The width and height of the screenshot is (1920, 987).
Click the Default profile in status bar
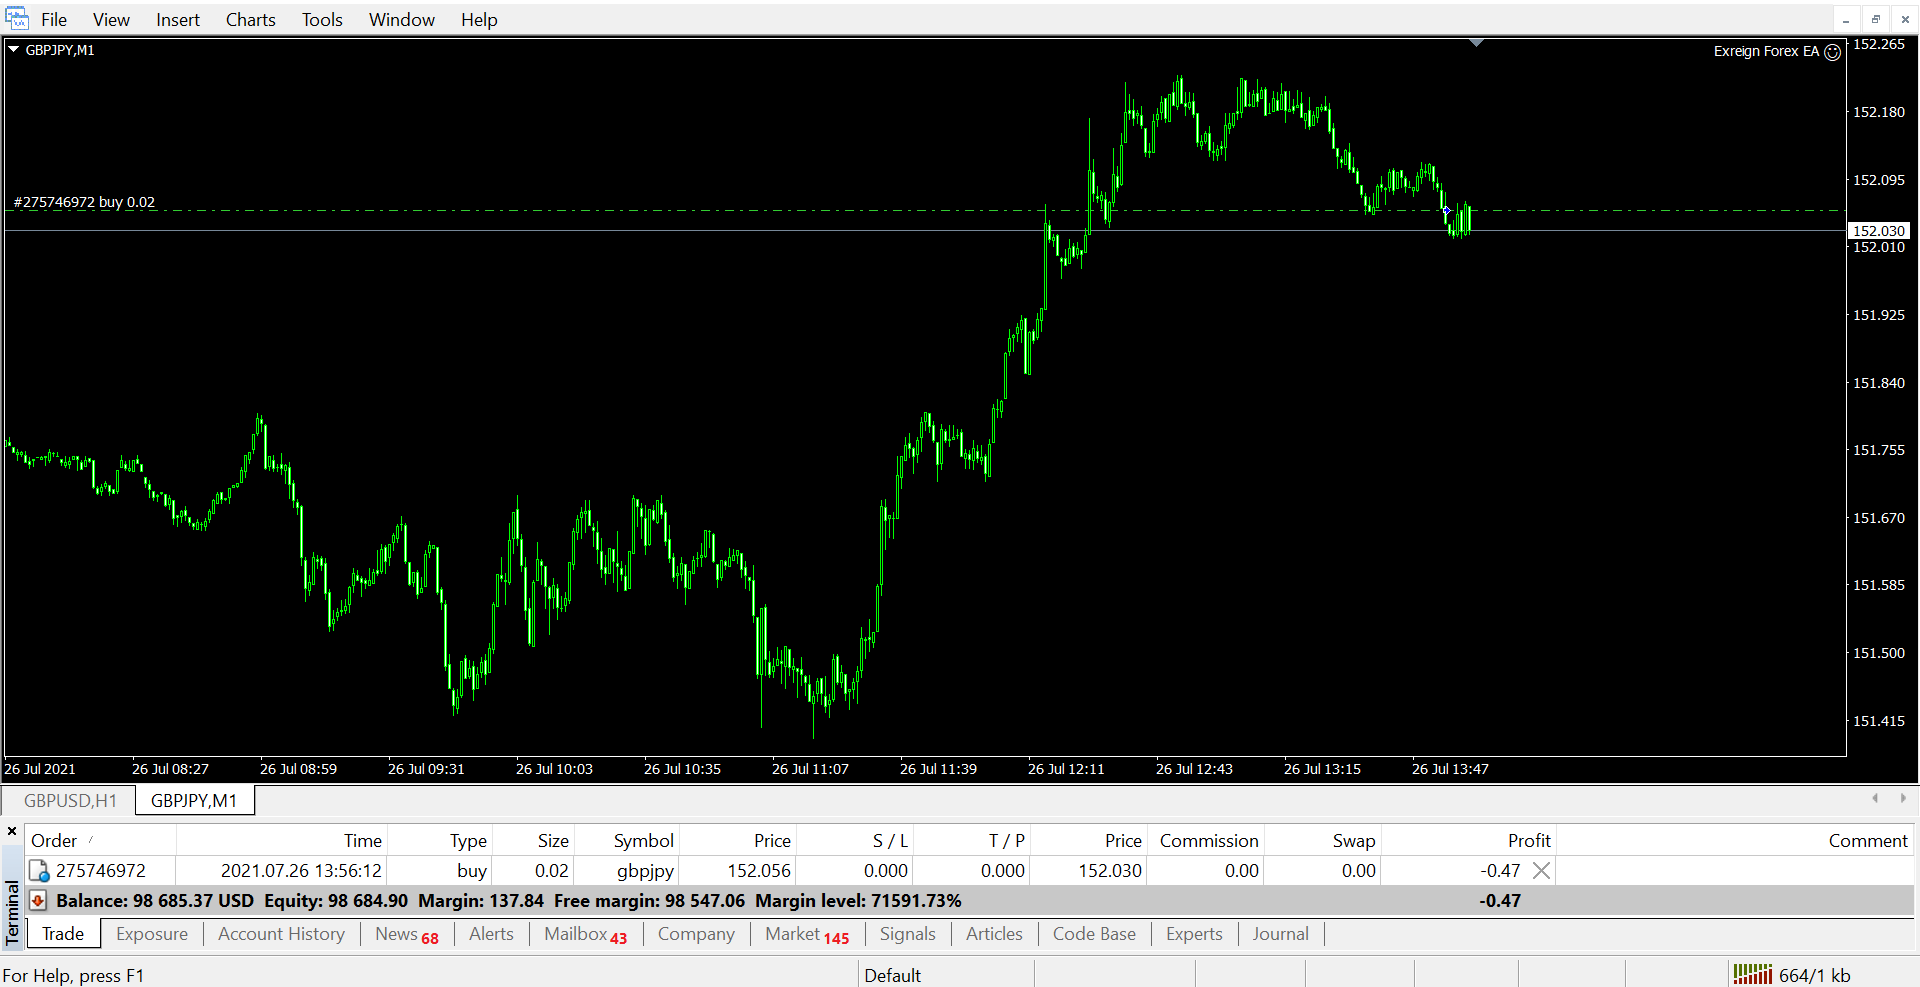pyautogui.click(x=892, y=975)
